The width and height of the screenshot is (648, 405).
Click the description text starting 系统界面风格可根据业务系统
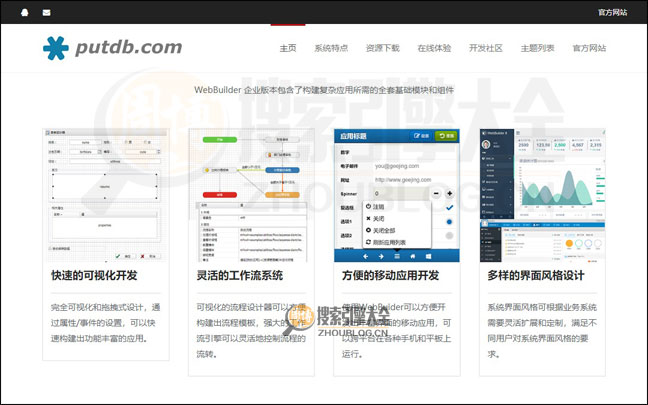tap(542, 331)
